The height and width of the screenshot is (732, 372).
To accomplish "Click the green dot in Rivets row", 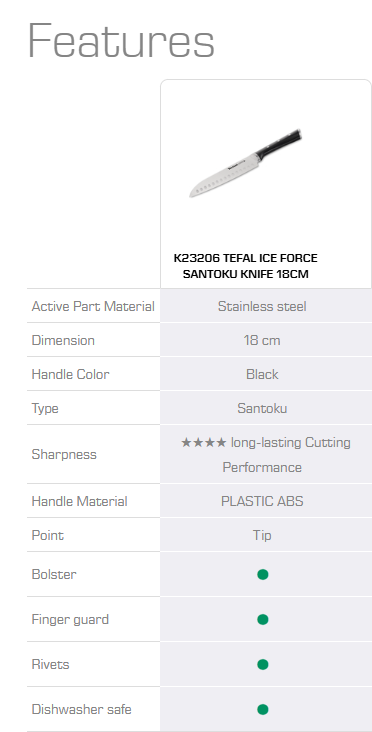I will pos(263,664).
